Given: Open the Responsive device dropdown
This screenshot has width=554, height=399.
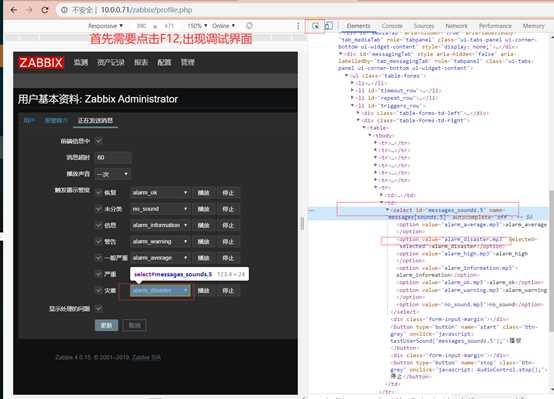Looking at the screenshot, I should pos(105,26).
